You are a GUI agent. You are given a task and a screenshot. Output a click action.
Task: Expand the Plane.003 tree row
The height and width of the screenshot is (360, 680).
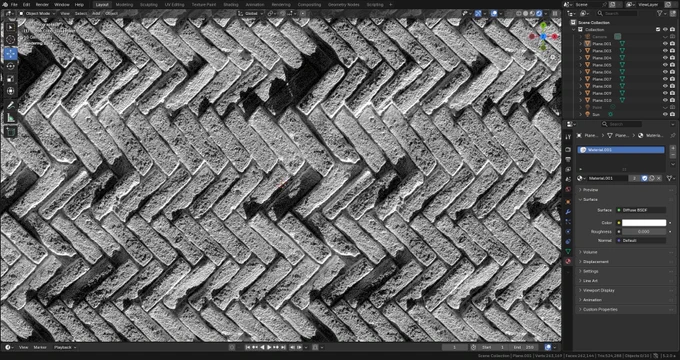(581, 51)
